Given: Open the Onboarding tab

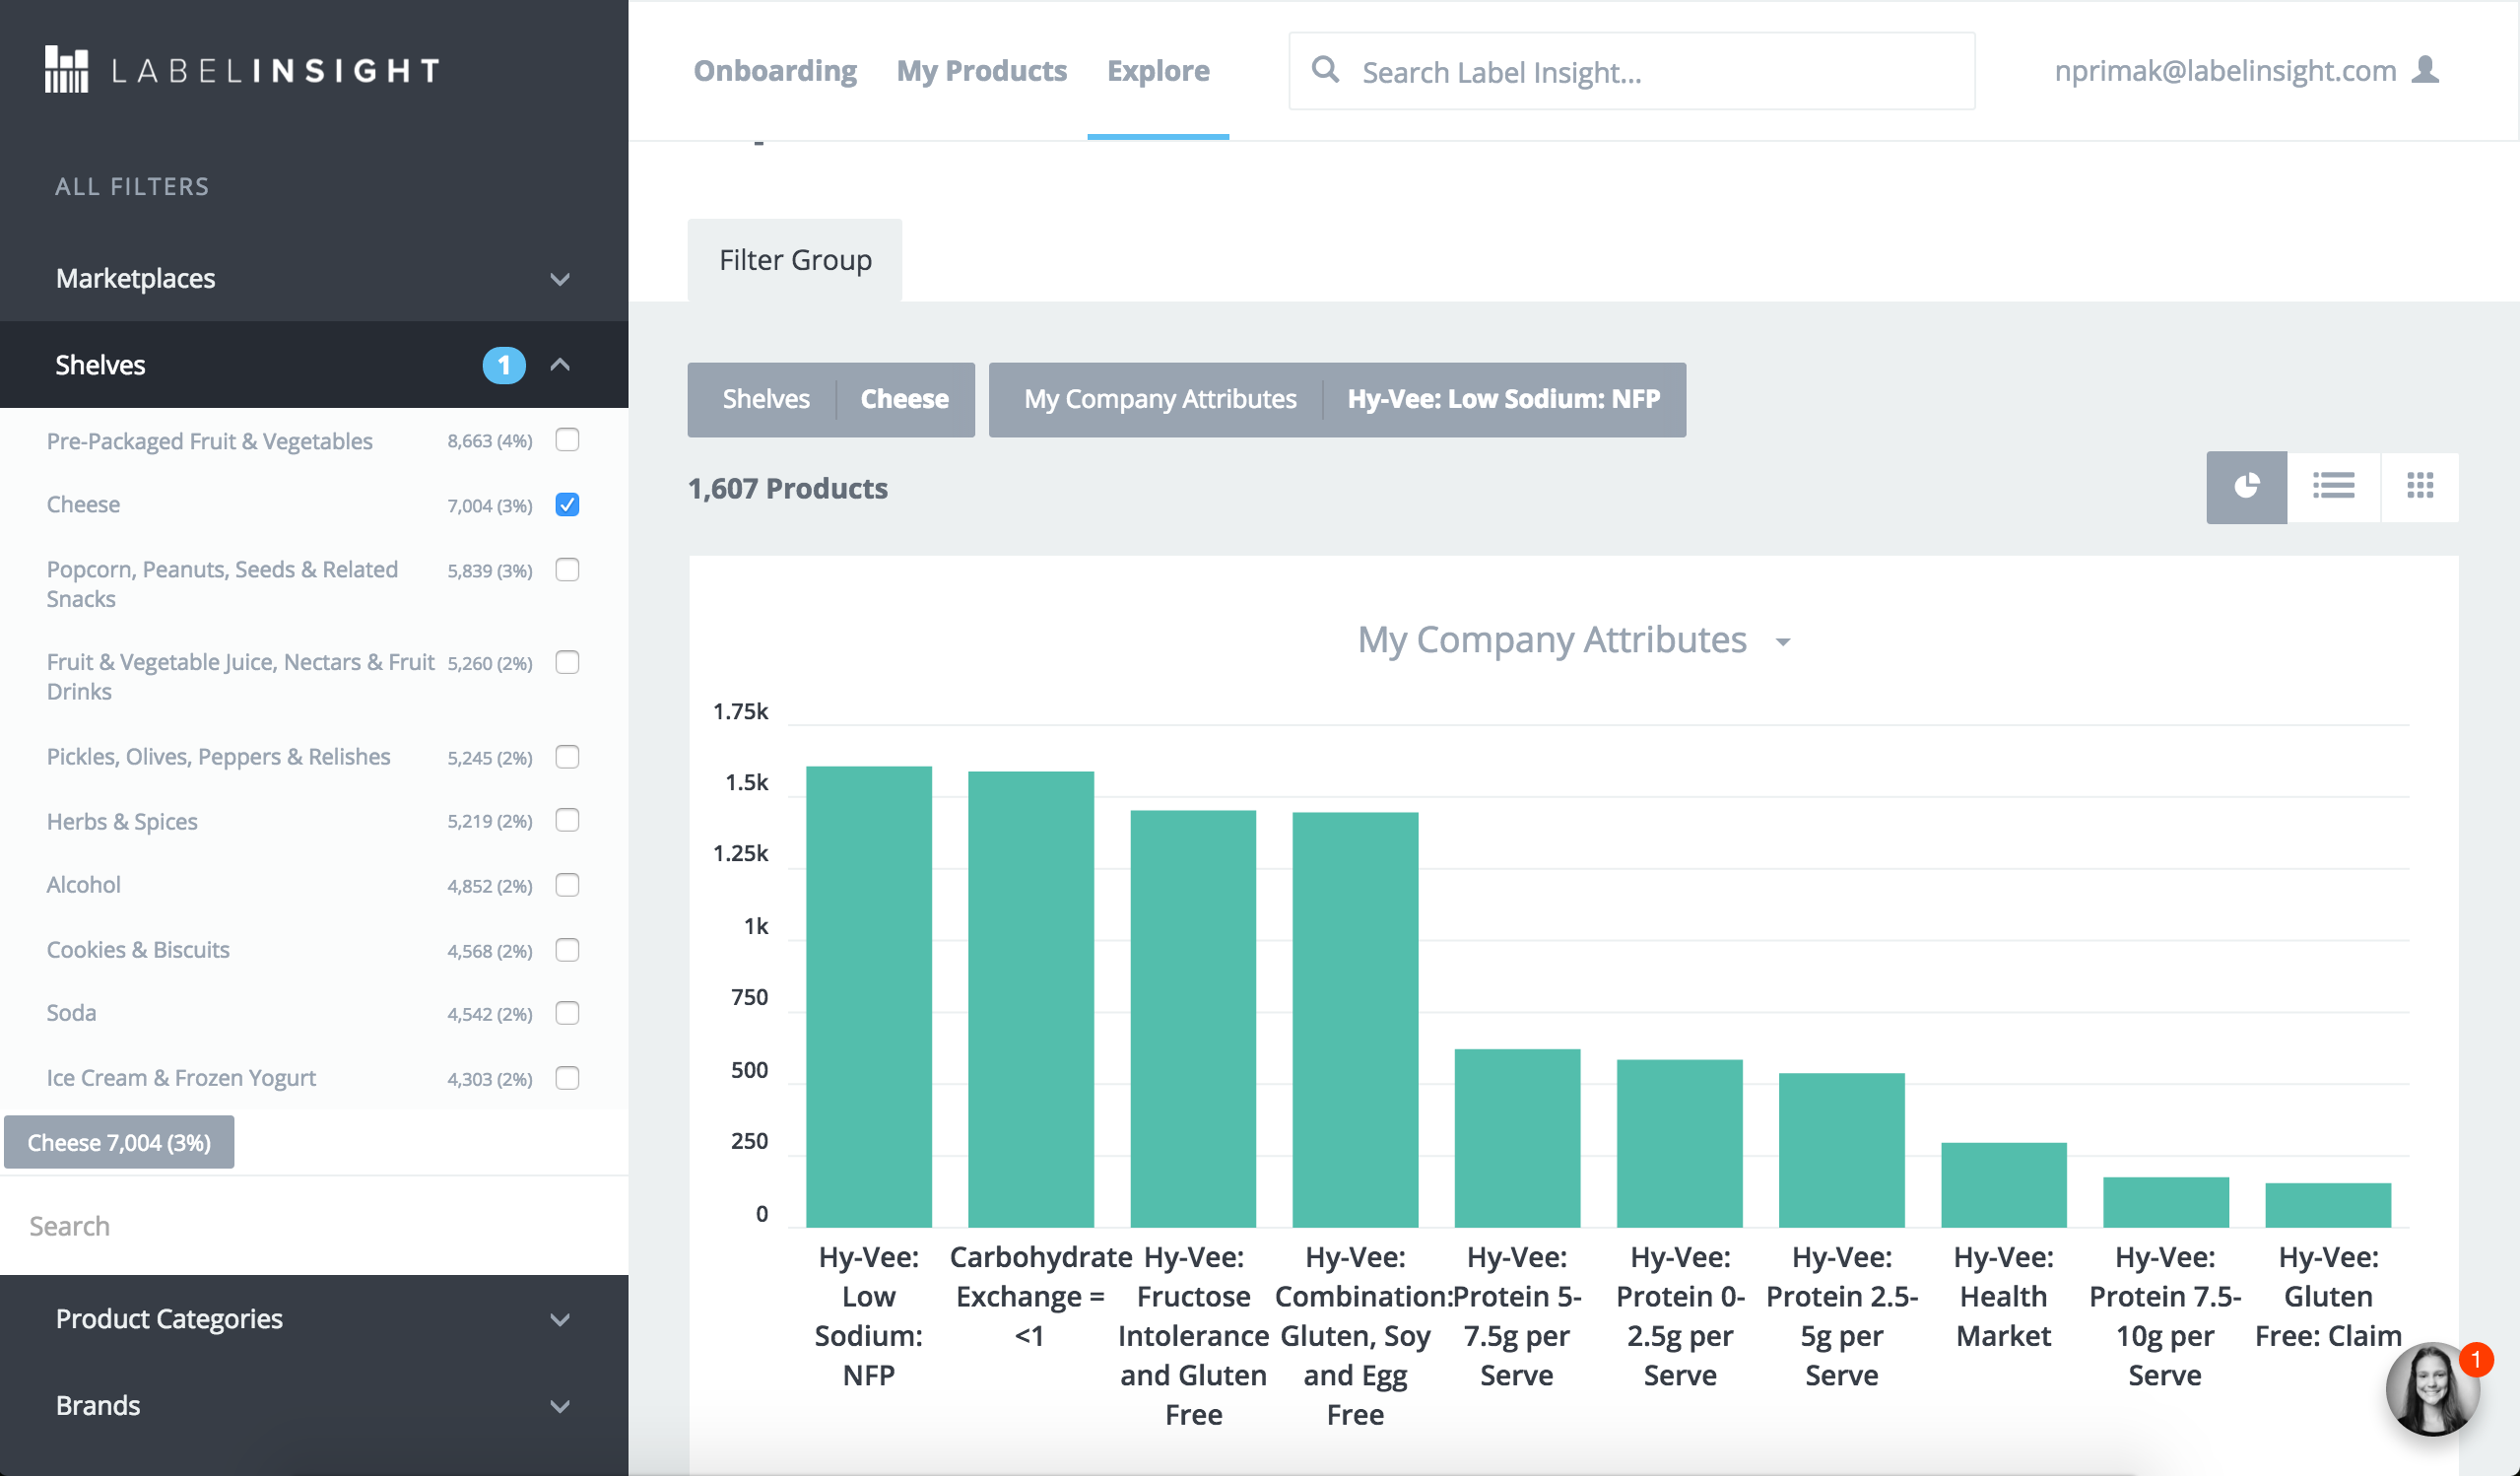Looking at the screenshot, I should tap(775, 71).
